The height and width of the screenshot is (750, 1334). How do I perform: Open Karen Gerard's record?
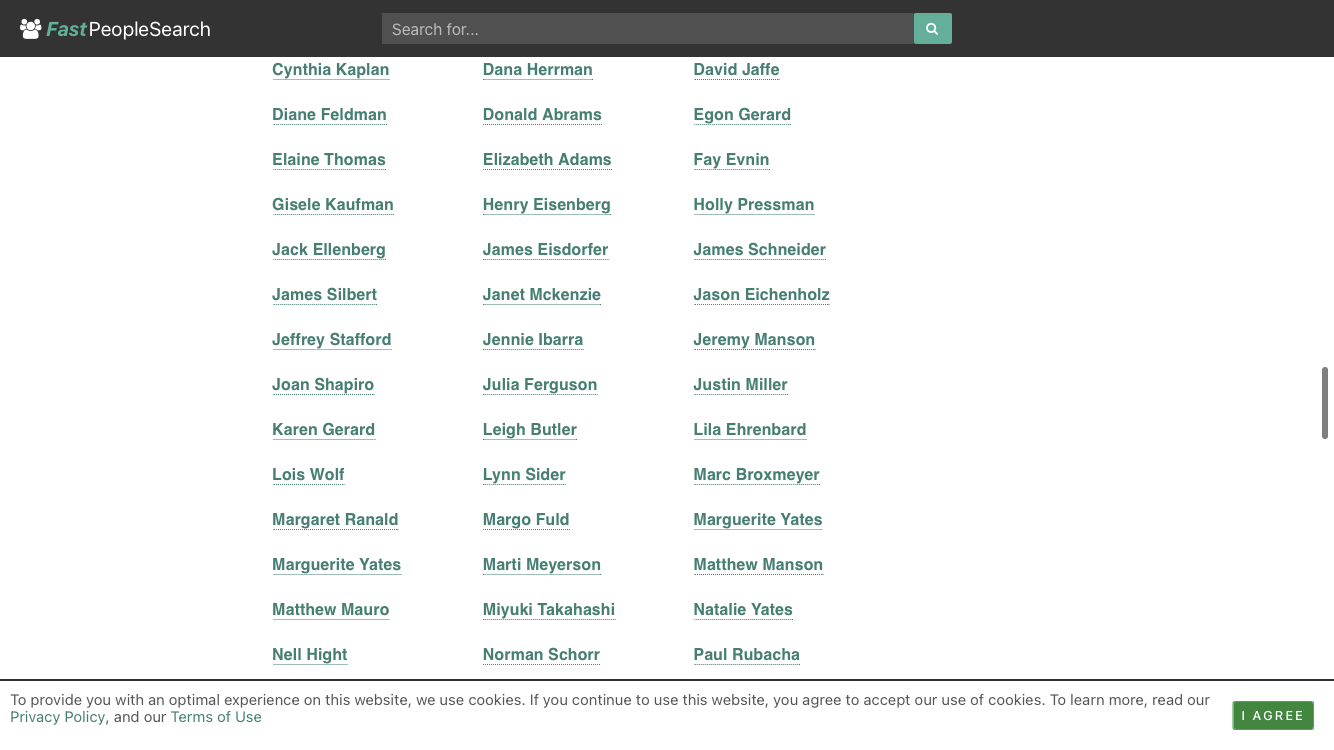tap(324, 429)
